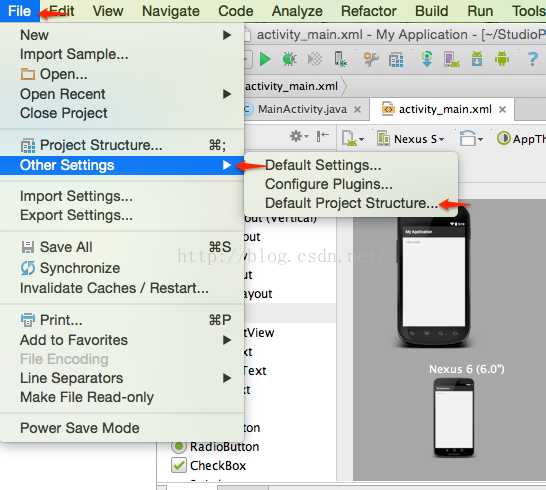Screen dimensions: 546x490
Task: Click the Debug bug icon
Action: click(x=289, y=59)
